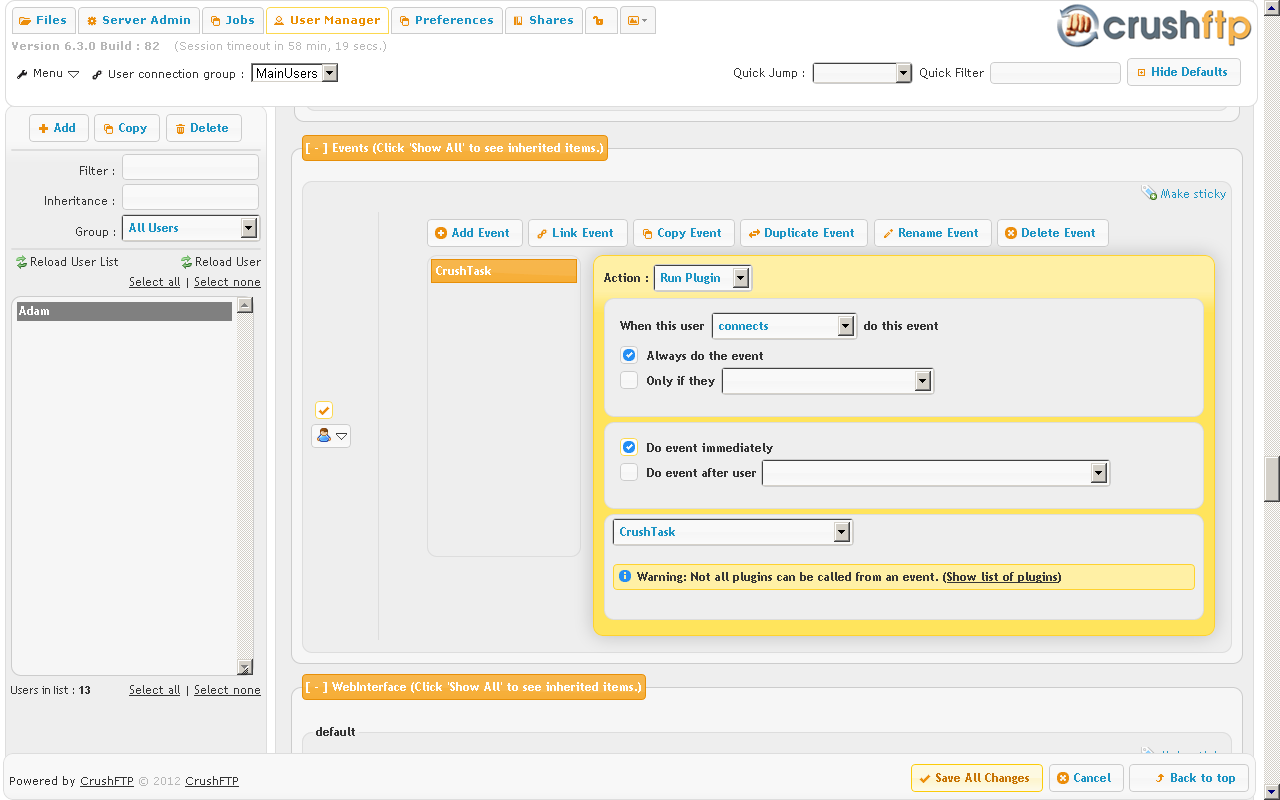The height and width of the screenshot is (800, 1280).
Task: Open the CrushTask plugin dropdown
Action: point(732,532)
